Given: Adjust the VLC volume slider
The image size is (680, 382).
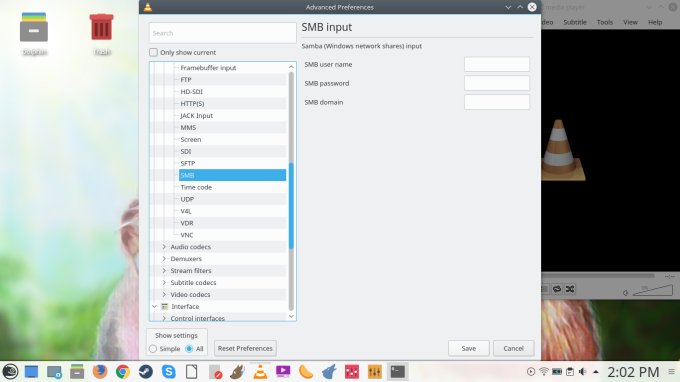Looking at the screenshot, I should [653, 290].
